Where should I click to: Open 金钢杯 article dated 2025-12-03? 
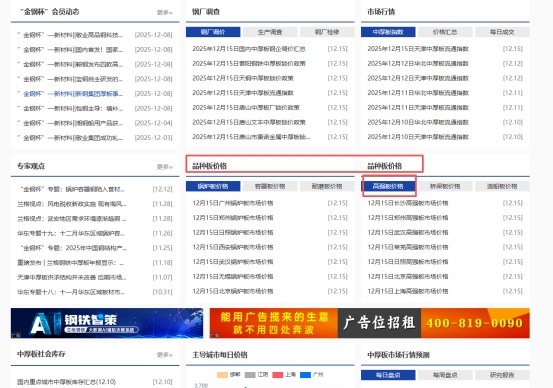(x=71, y=138)
